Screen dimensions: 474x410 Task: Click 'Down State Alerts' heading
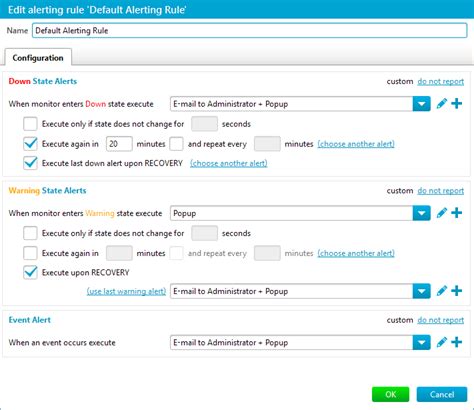[x=43, y=81]
